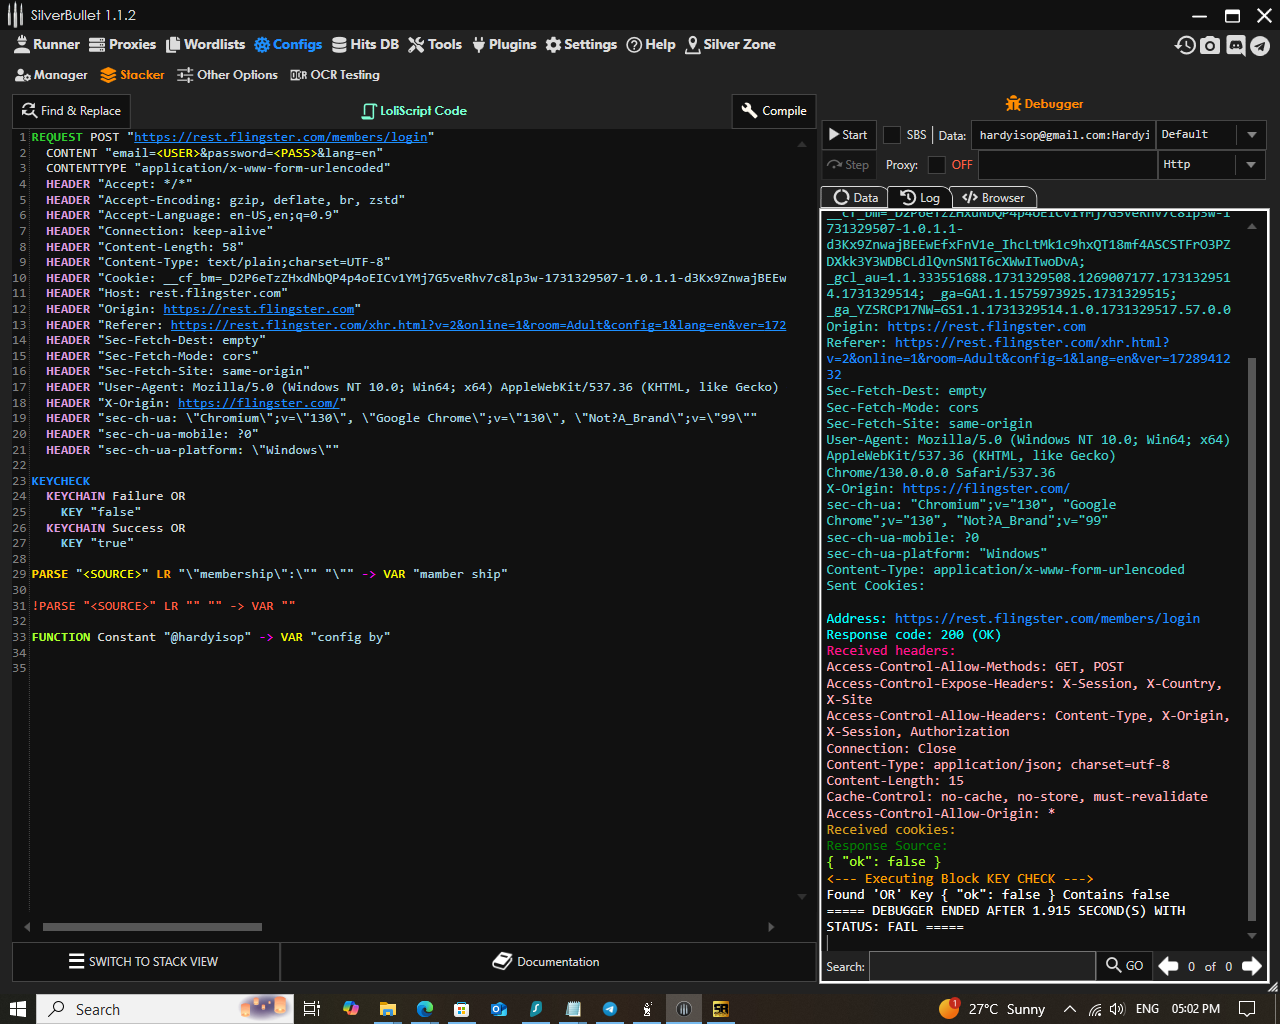This screenshot has height=1024, width=1280.
Task: Click SWITCH TO STACK VIEW
Action: pos(145,961)
